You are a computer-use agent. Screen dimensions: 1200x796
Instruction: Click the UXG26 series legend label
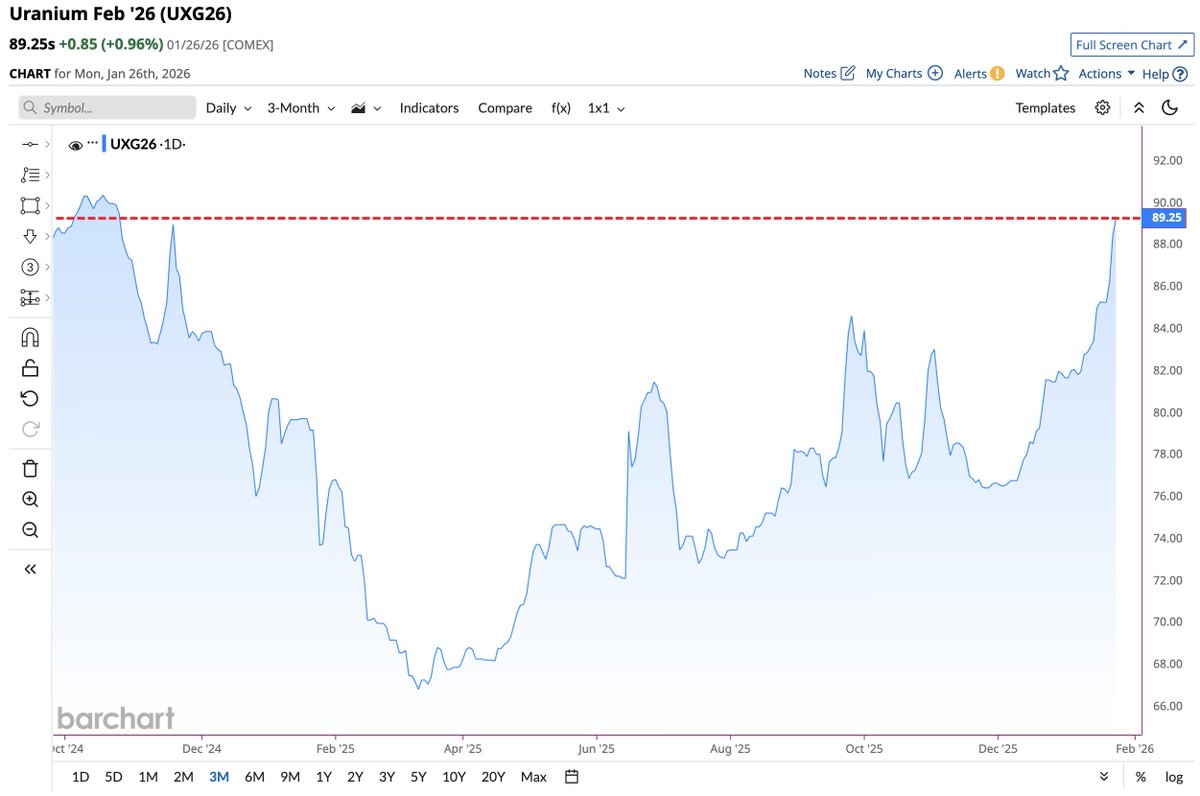tap(133, 145)
